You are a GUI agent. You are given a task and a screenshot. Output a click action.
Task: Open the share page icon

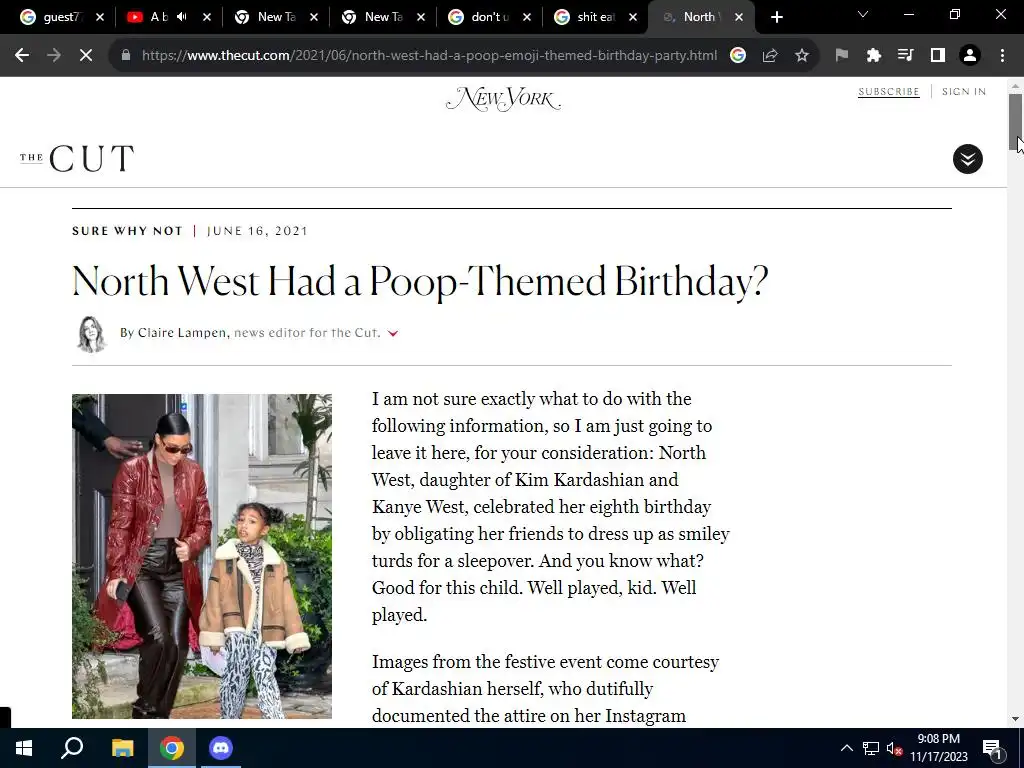point(769,56)
